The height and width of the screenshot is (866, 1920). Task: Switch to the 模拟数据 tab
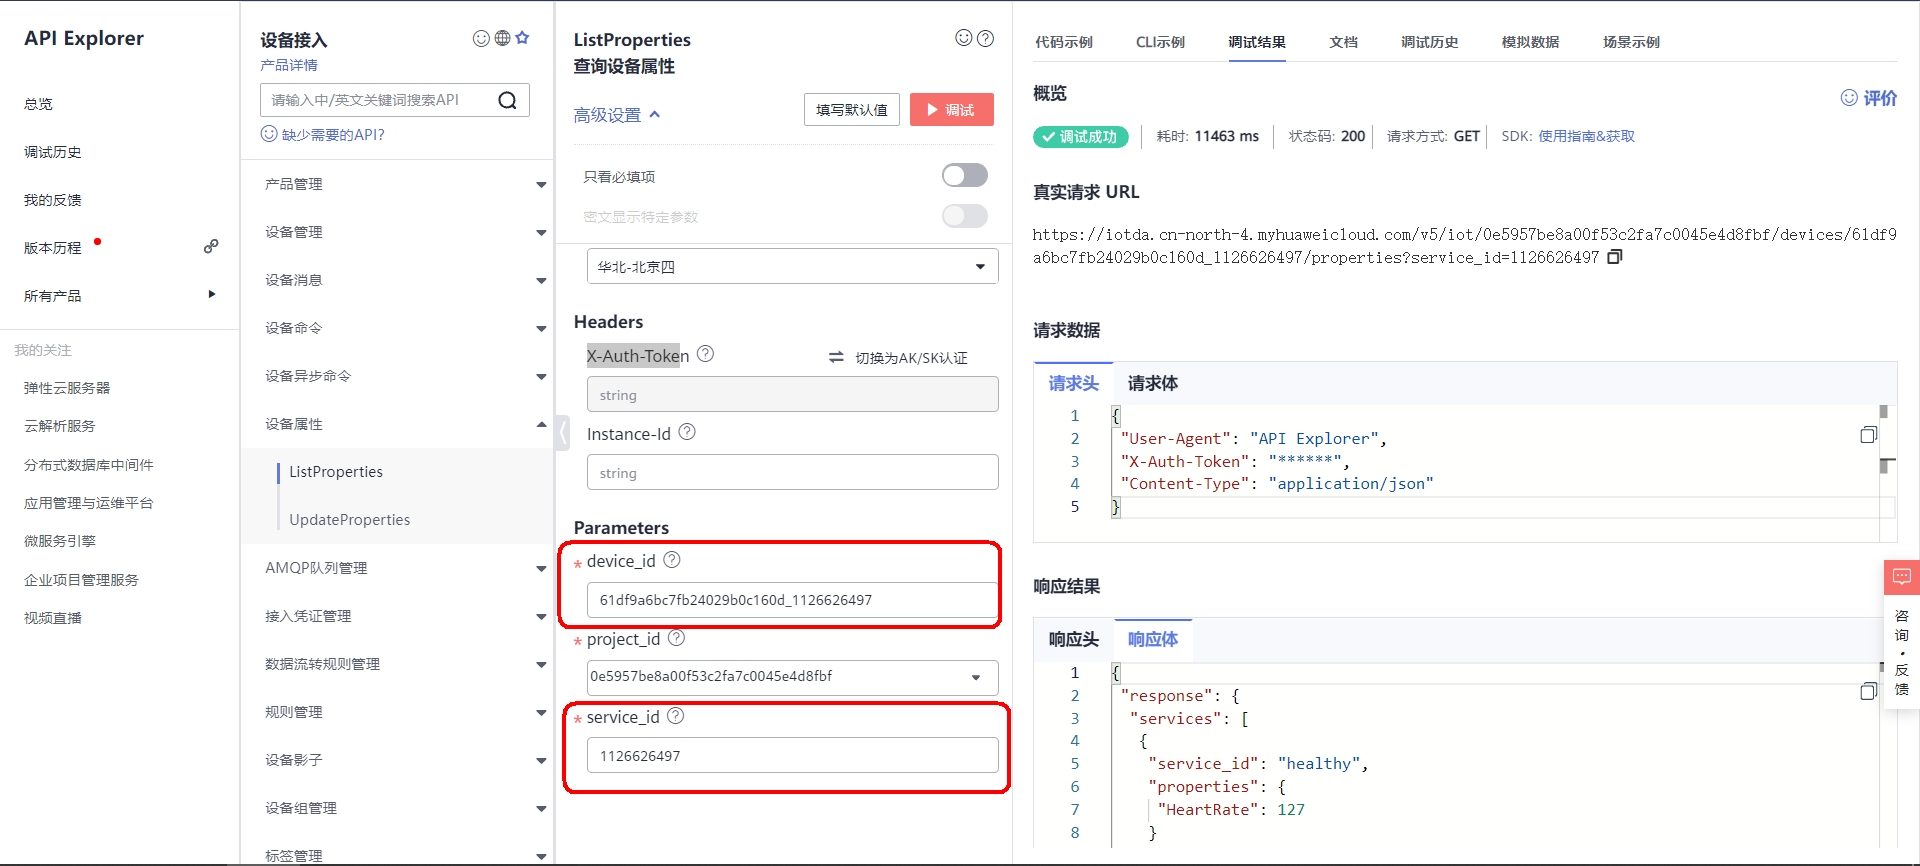click(1530, 42)
